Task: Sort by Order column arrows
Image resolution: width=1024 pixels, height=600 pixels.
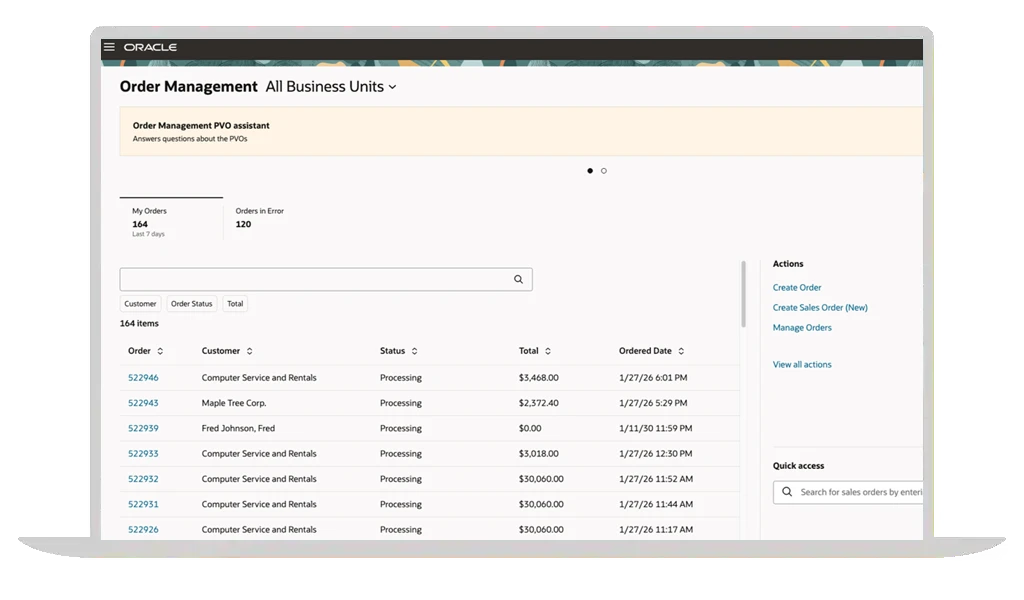Action: (160, 352)
